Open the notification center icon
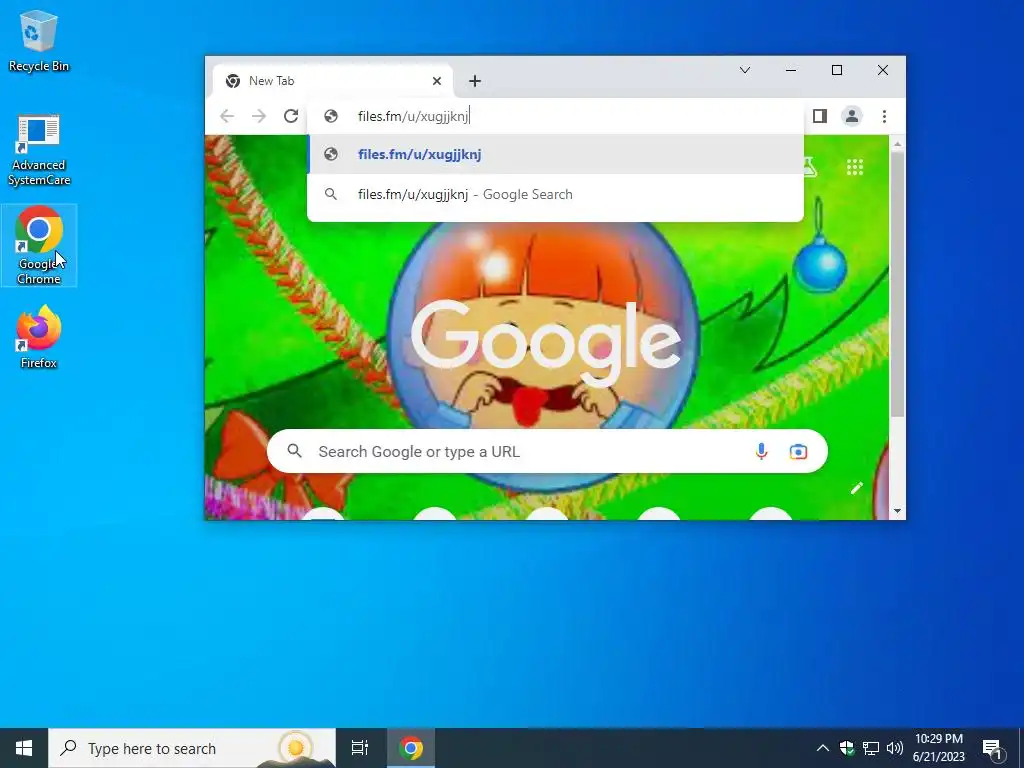This screenshot has height=768, width=1024. 993,748
